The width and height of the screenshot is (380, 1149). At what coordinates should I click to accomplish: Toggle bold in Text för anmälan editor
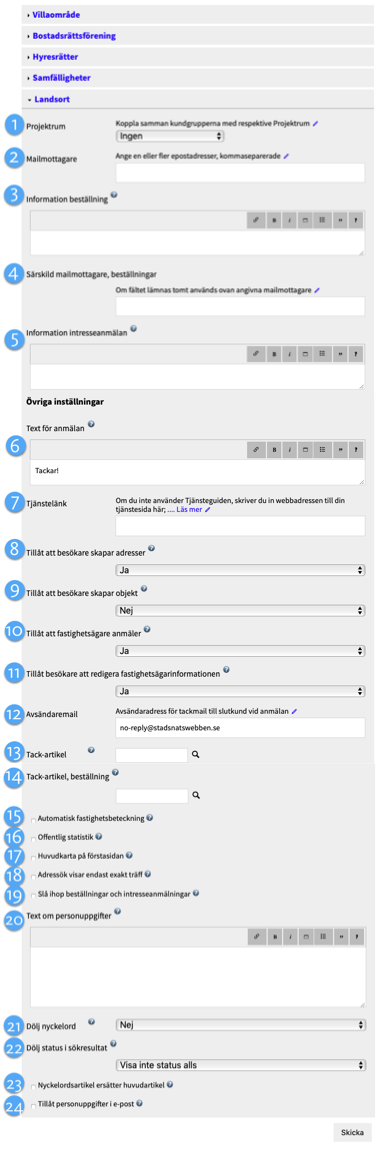(x=273, y=449)
